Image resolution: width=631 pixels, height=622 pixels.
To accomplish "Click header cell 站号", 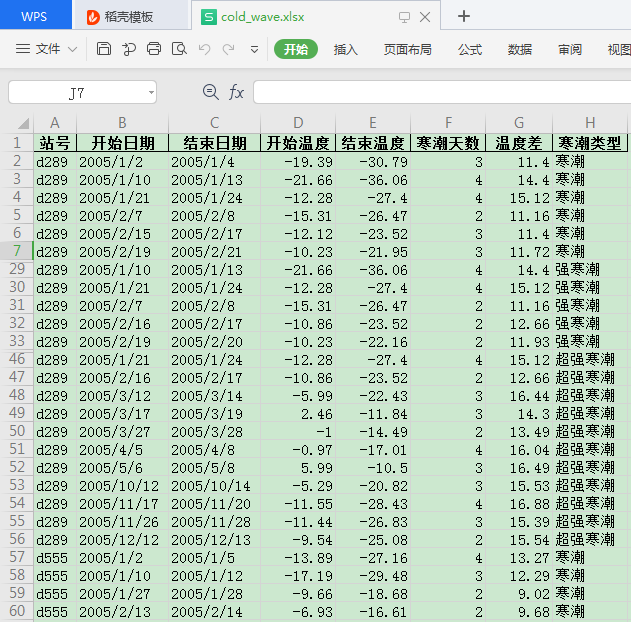I will [55, 143].
